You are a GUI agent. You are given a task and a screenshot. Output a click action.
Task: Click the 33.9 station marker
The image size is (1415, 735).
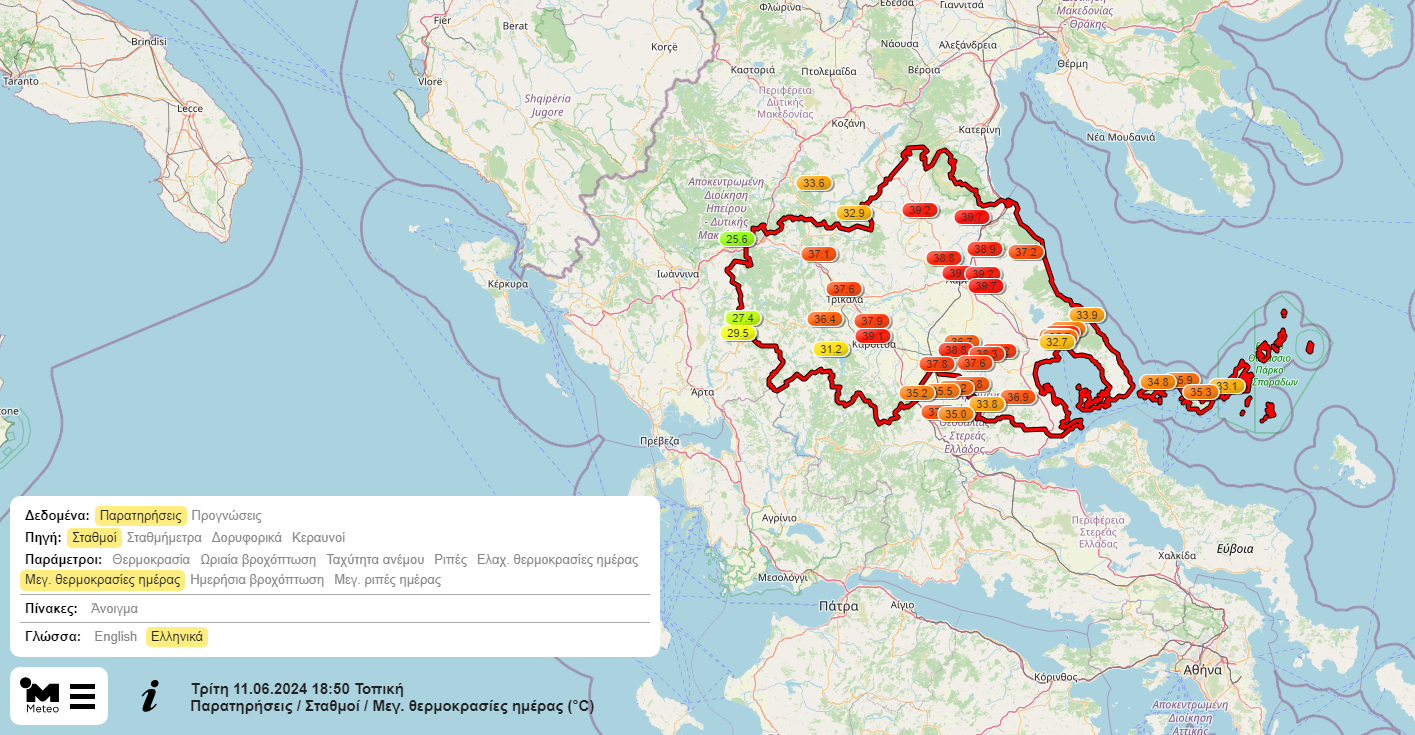[x=1086, y=316]
